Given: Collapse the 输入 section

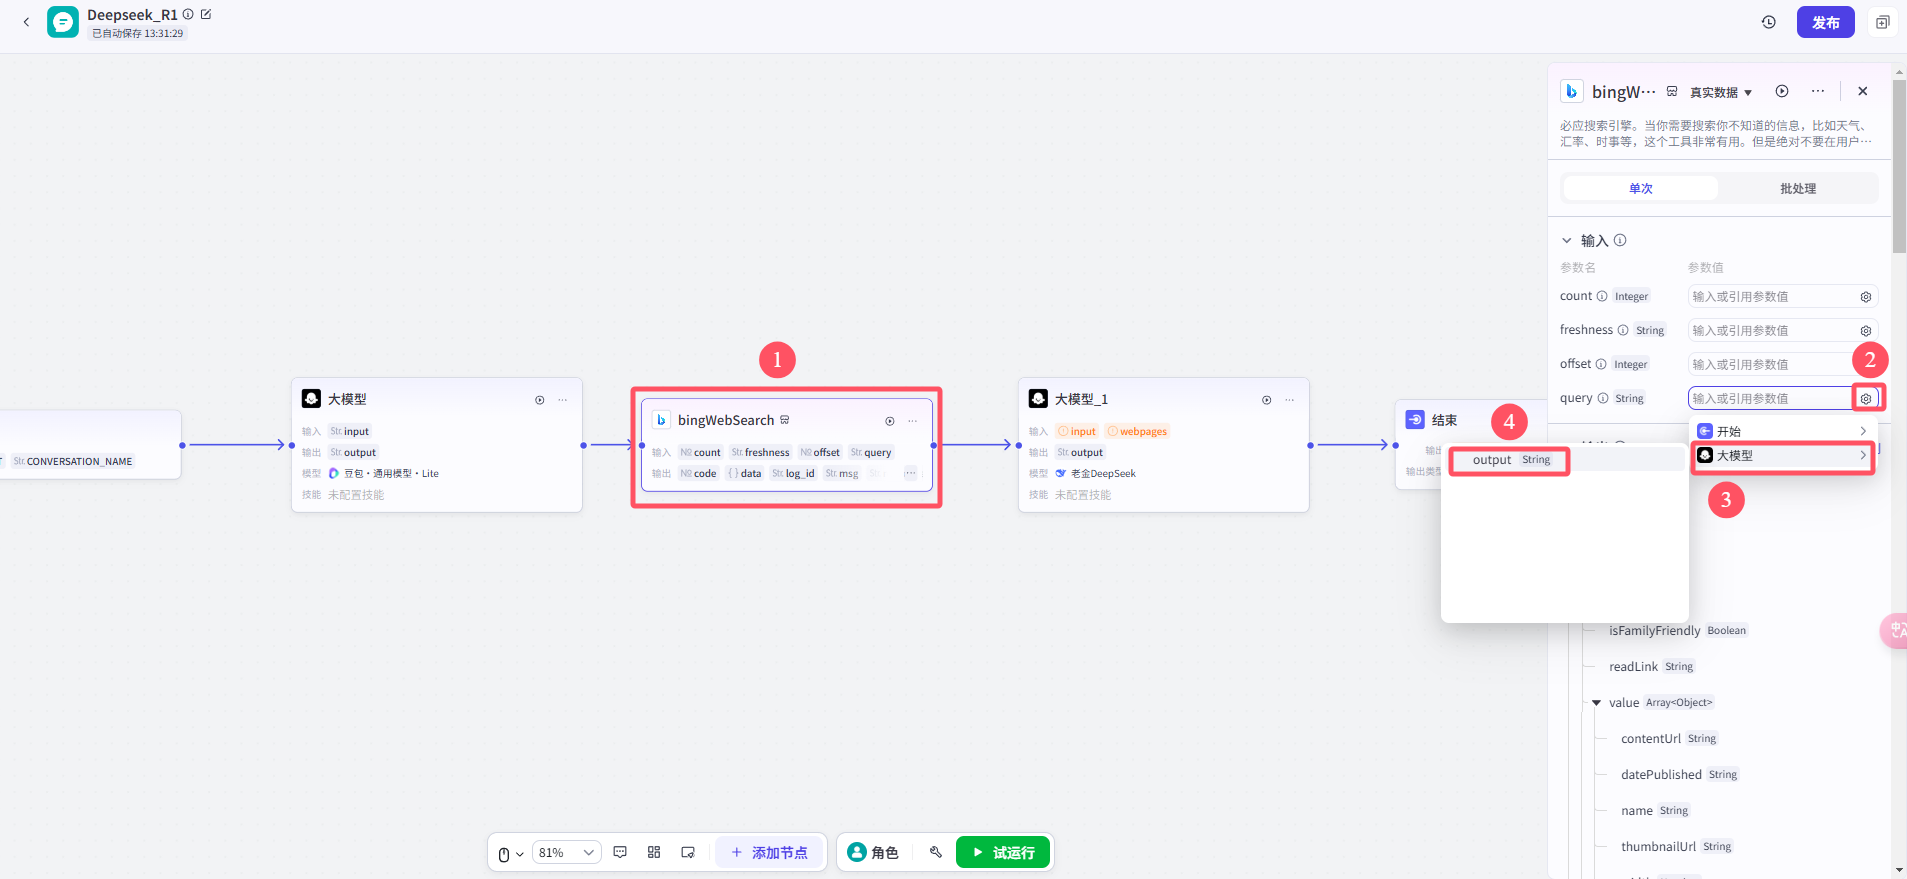Looking at the screenshot, I should pyautogui.click(x=1567, y=241).
